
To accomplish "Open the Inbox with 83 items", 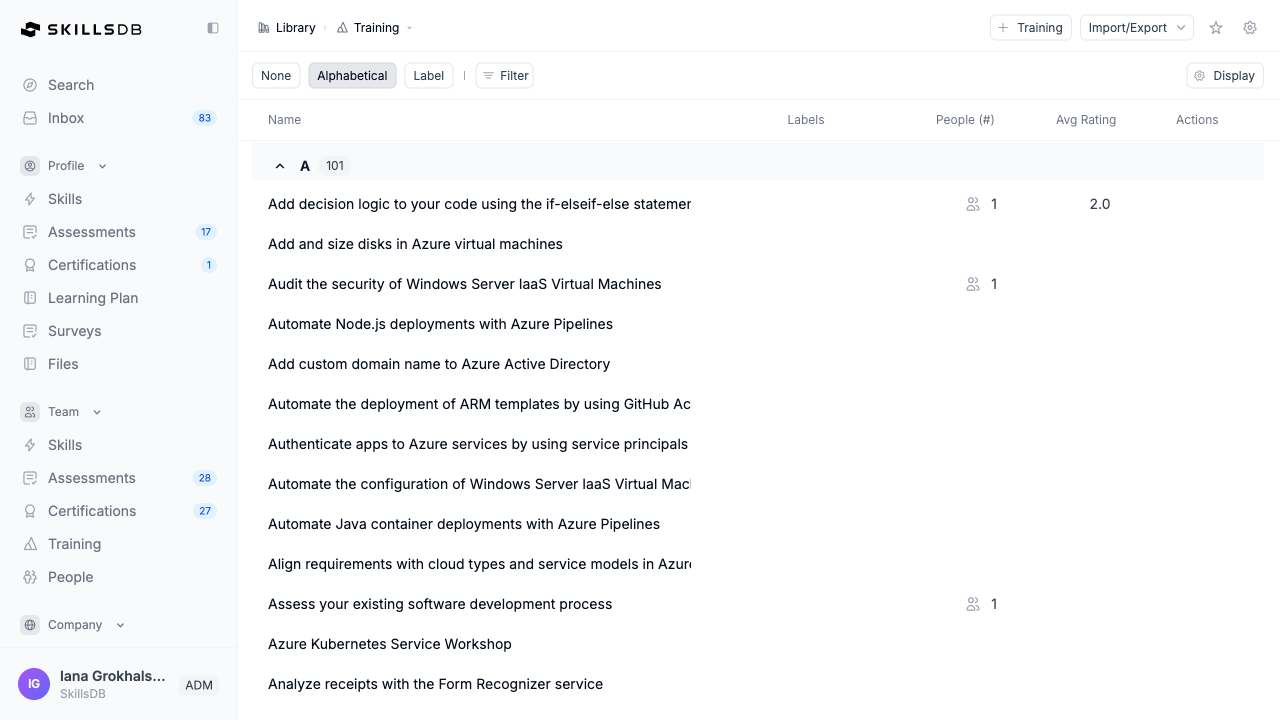I will (x=66, y=118).
